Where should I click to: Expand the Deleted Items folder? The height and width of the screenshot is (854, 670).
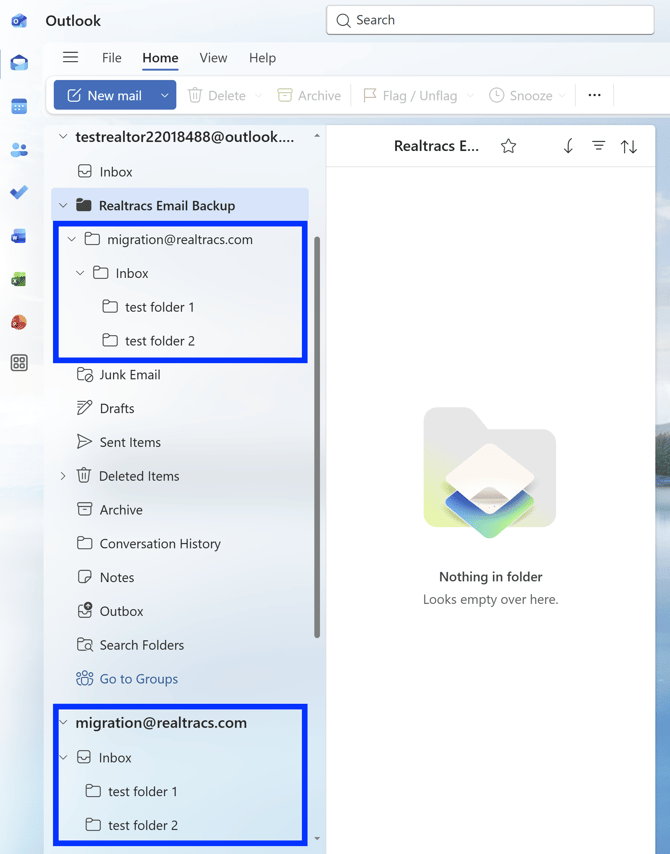63,476
